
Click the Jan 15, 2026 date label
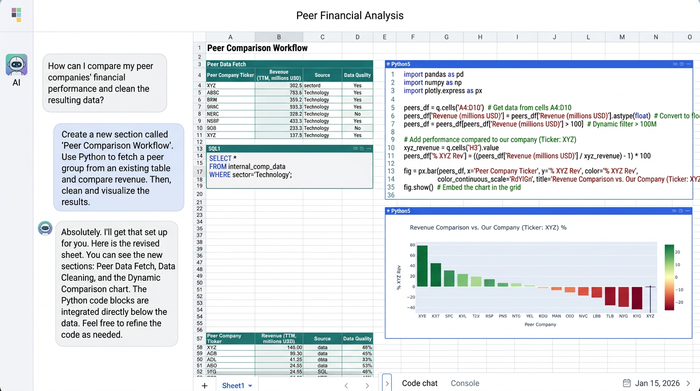(x=657, y=383)
